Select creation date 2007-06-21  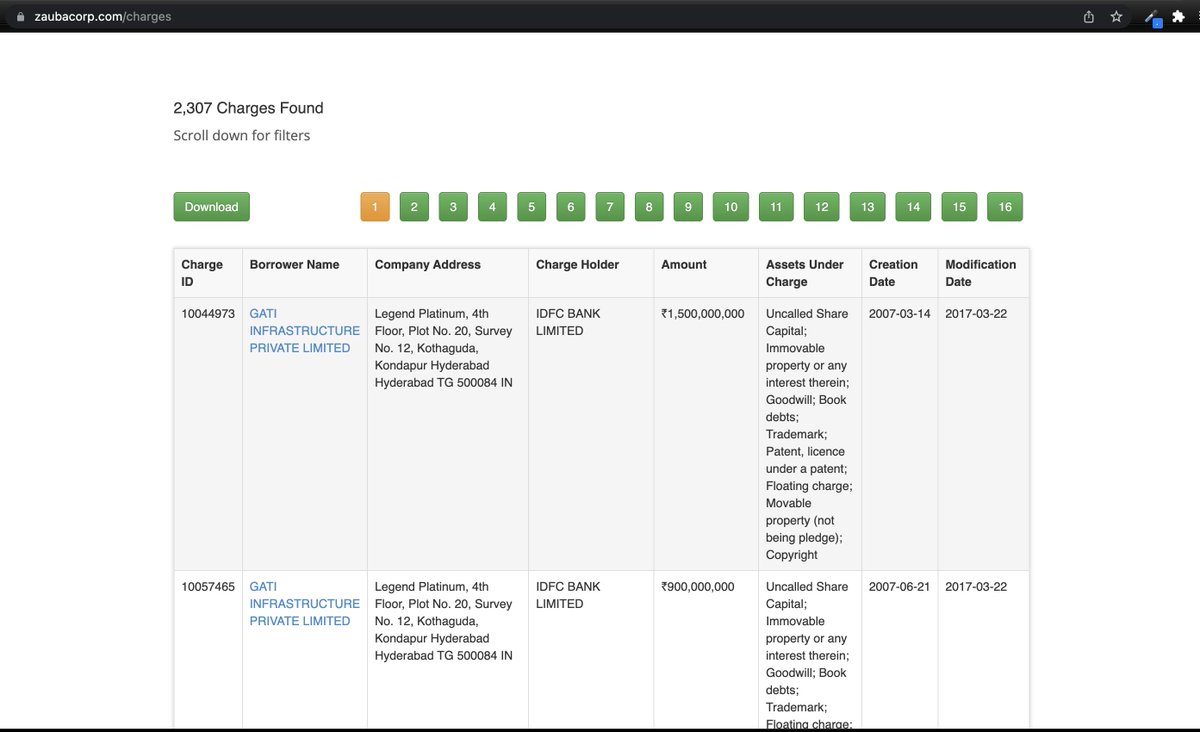tap(899, 586)
